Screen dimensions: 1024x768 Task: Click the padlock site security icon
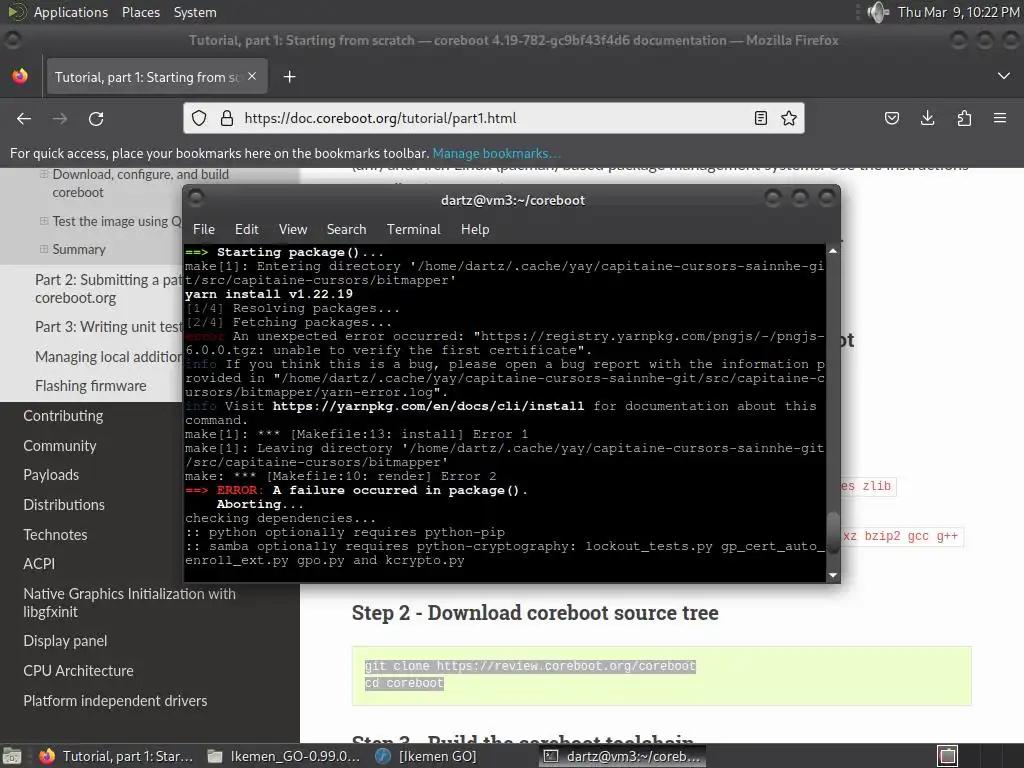tap(227, 118)
